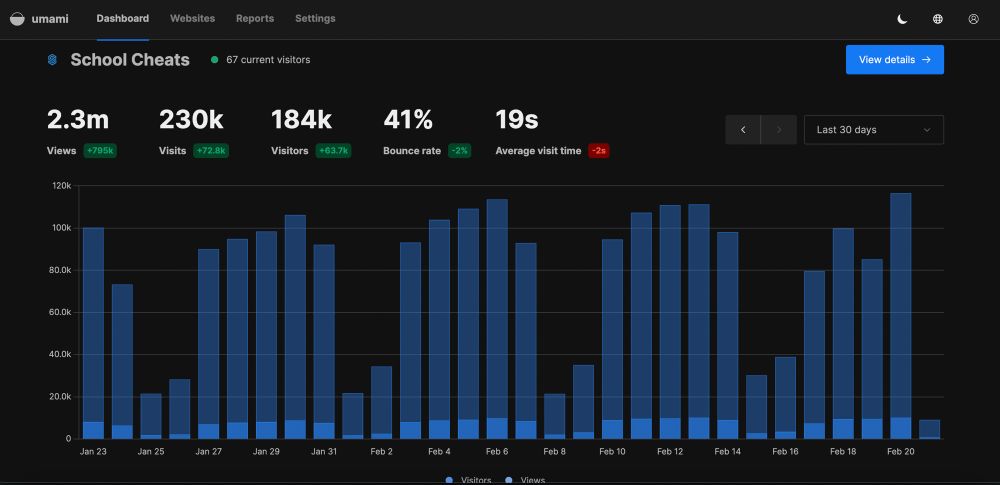
Task: Switch to the Websites tab
Action: (x=192, y=19)
